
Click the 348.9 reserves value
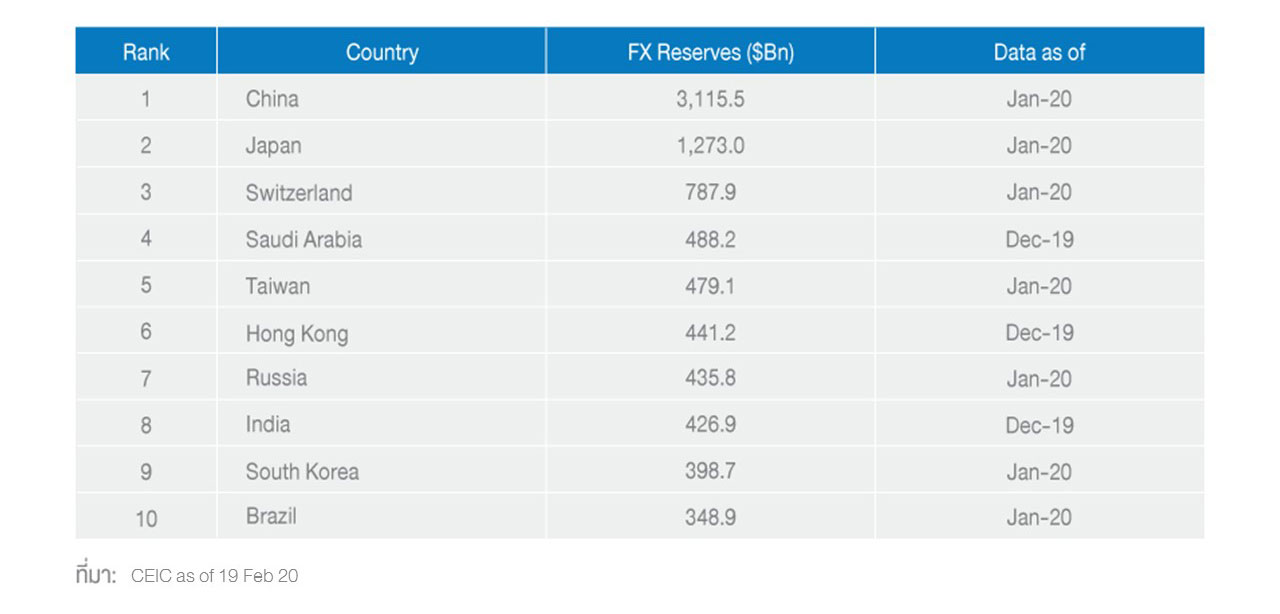710,517
